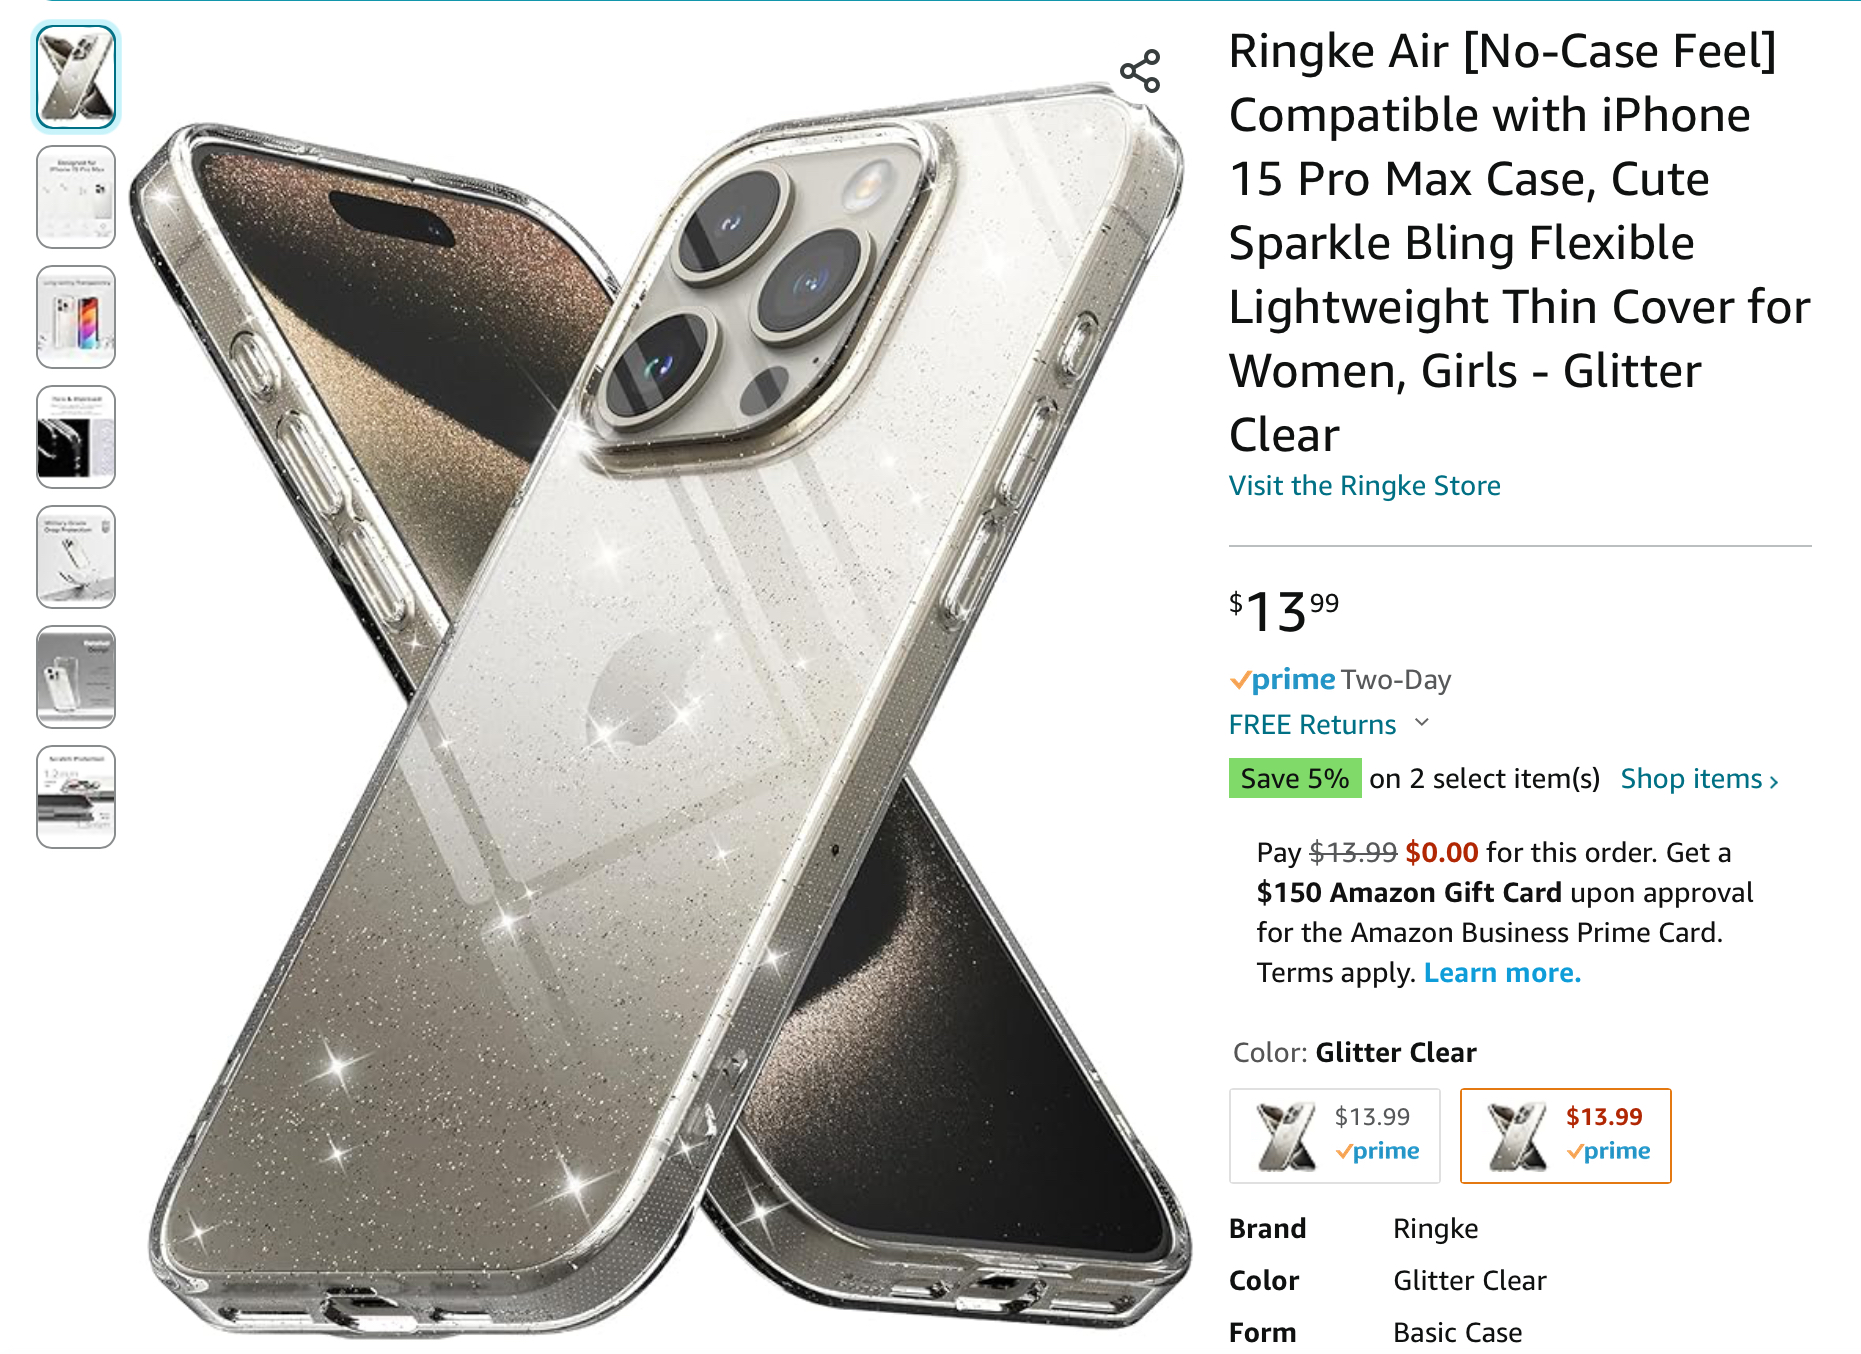
Task: Click the prime logo near Two-Day
Action: 1282,680
